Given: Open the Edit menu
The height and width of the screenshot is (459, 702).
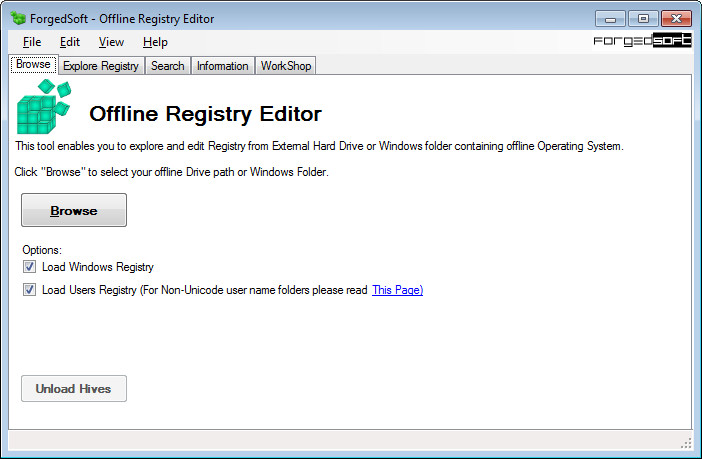Looking at the screenshot, I should pos(70,42).
